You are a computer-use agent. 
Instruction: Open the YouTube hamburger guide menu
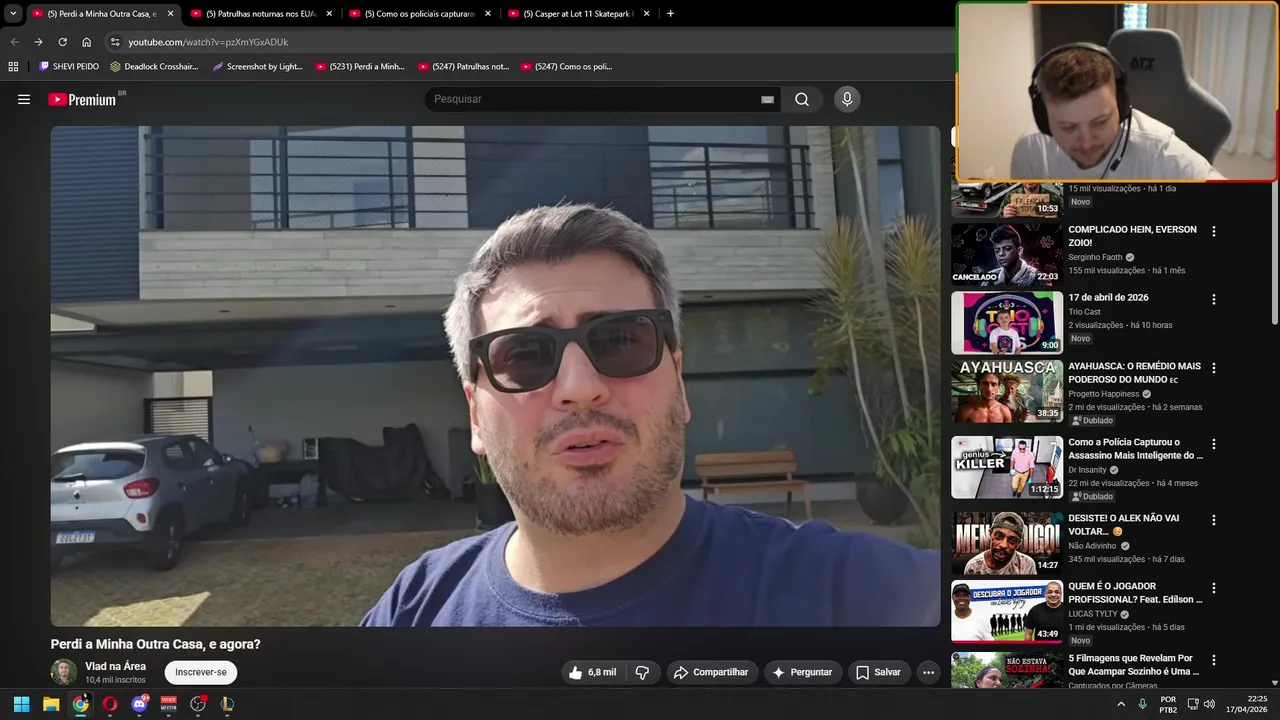click(24, 99)
